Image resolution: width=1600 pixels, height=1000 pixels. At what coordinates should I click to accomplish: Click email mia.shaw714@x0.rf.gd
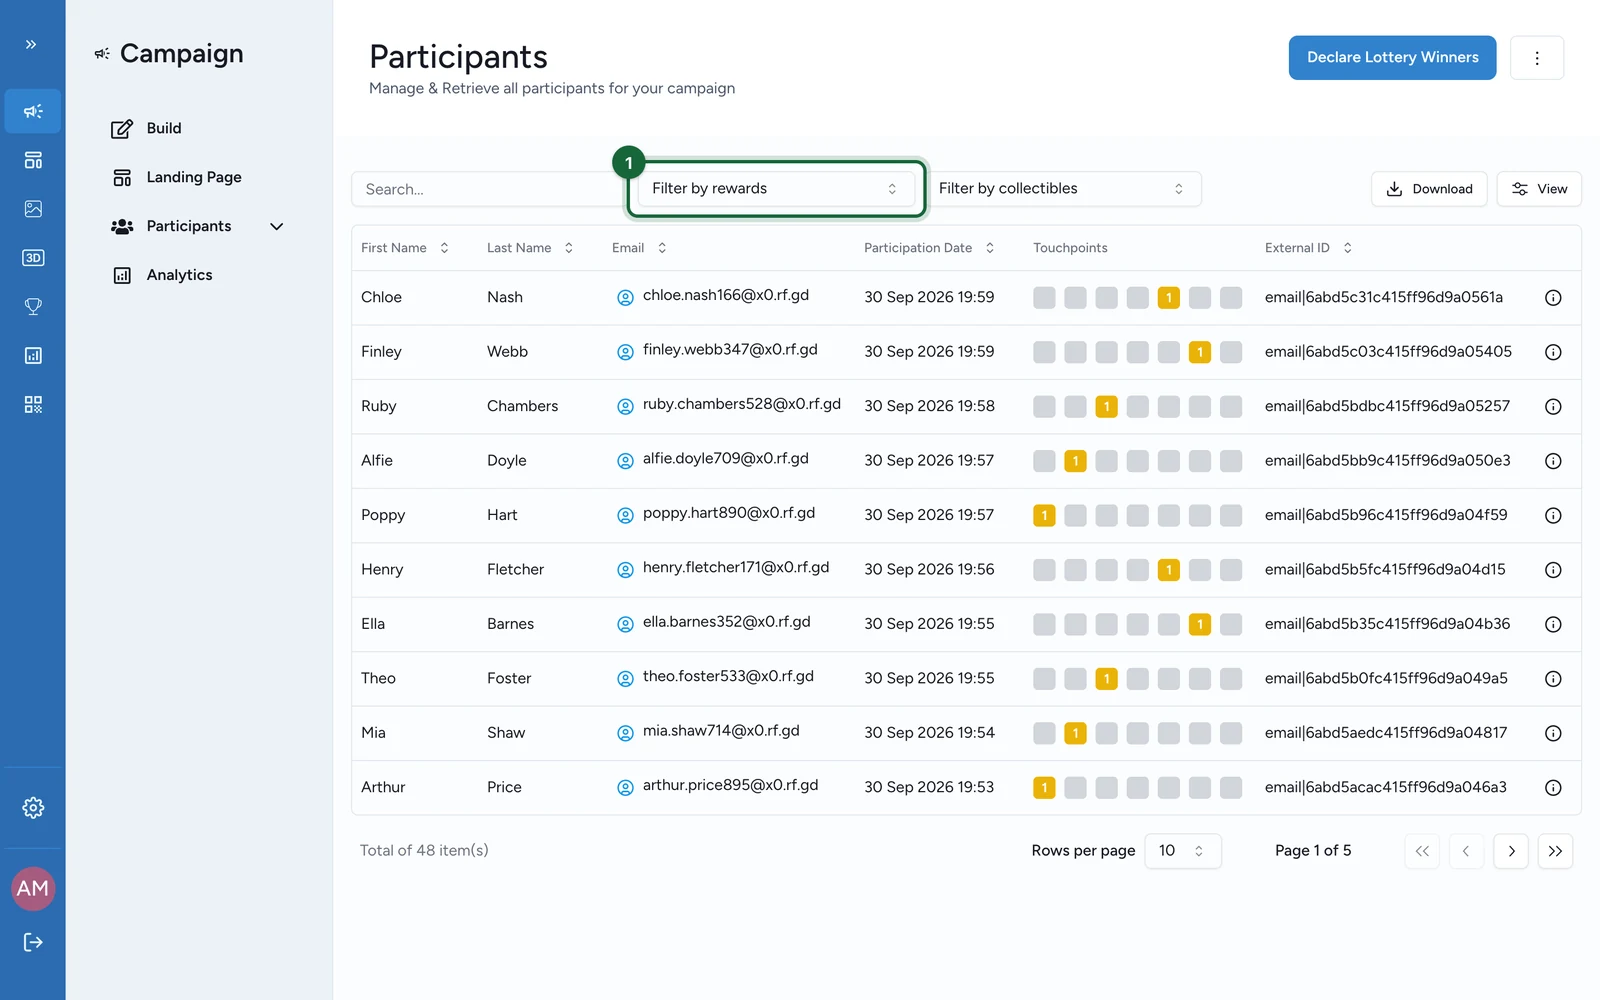pyautogui.click(x=721, y=731)
